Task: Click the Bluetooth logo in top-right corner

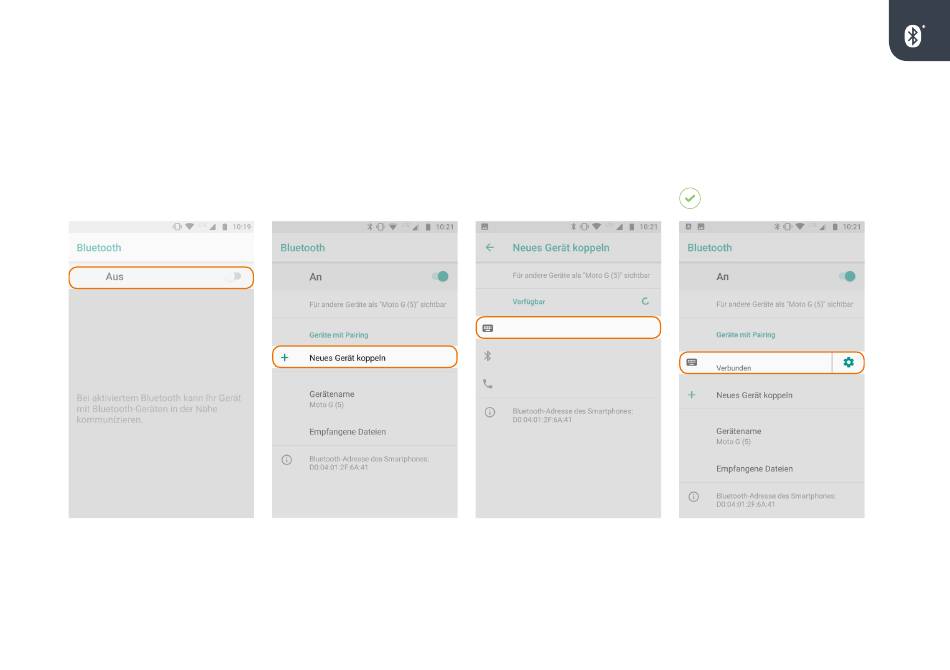Action: click(913, 36)
